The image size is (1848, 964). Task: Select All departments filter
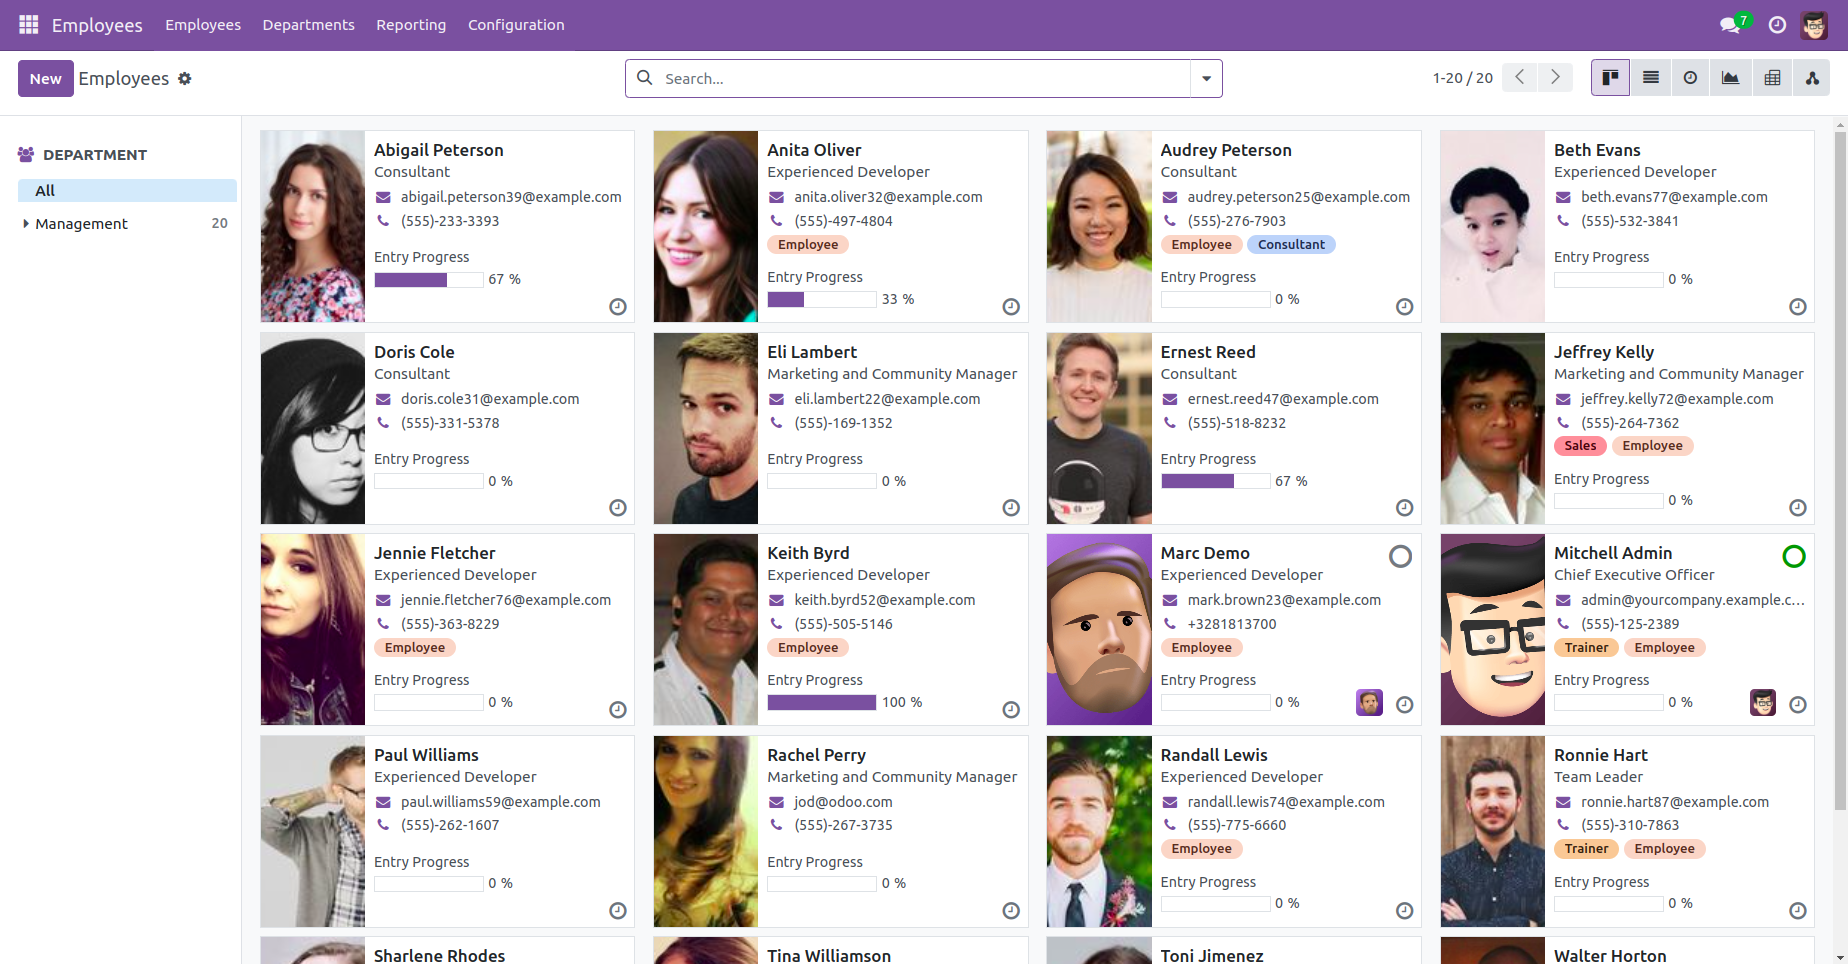click(x=127, y=191)
